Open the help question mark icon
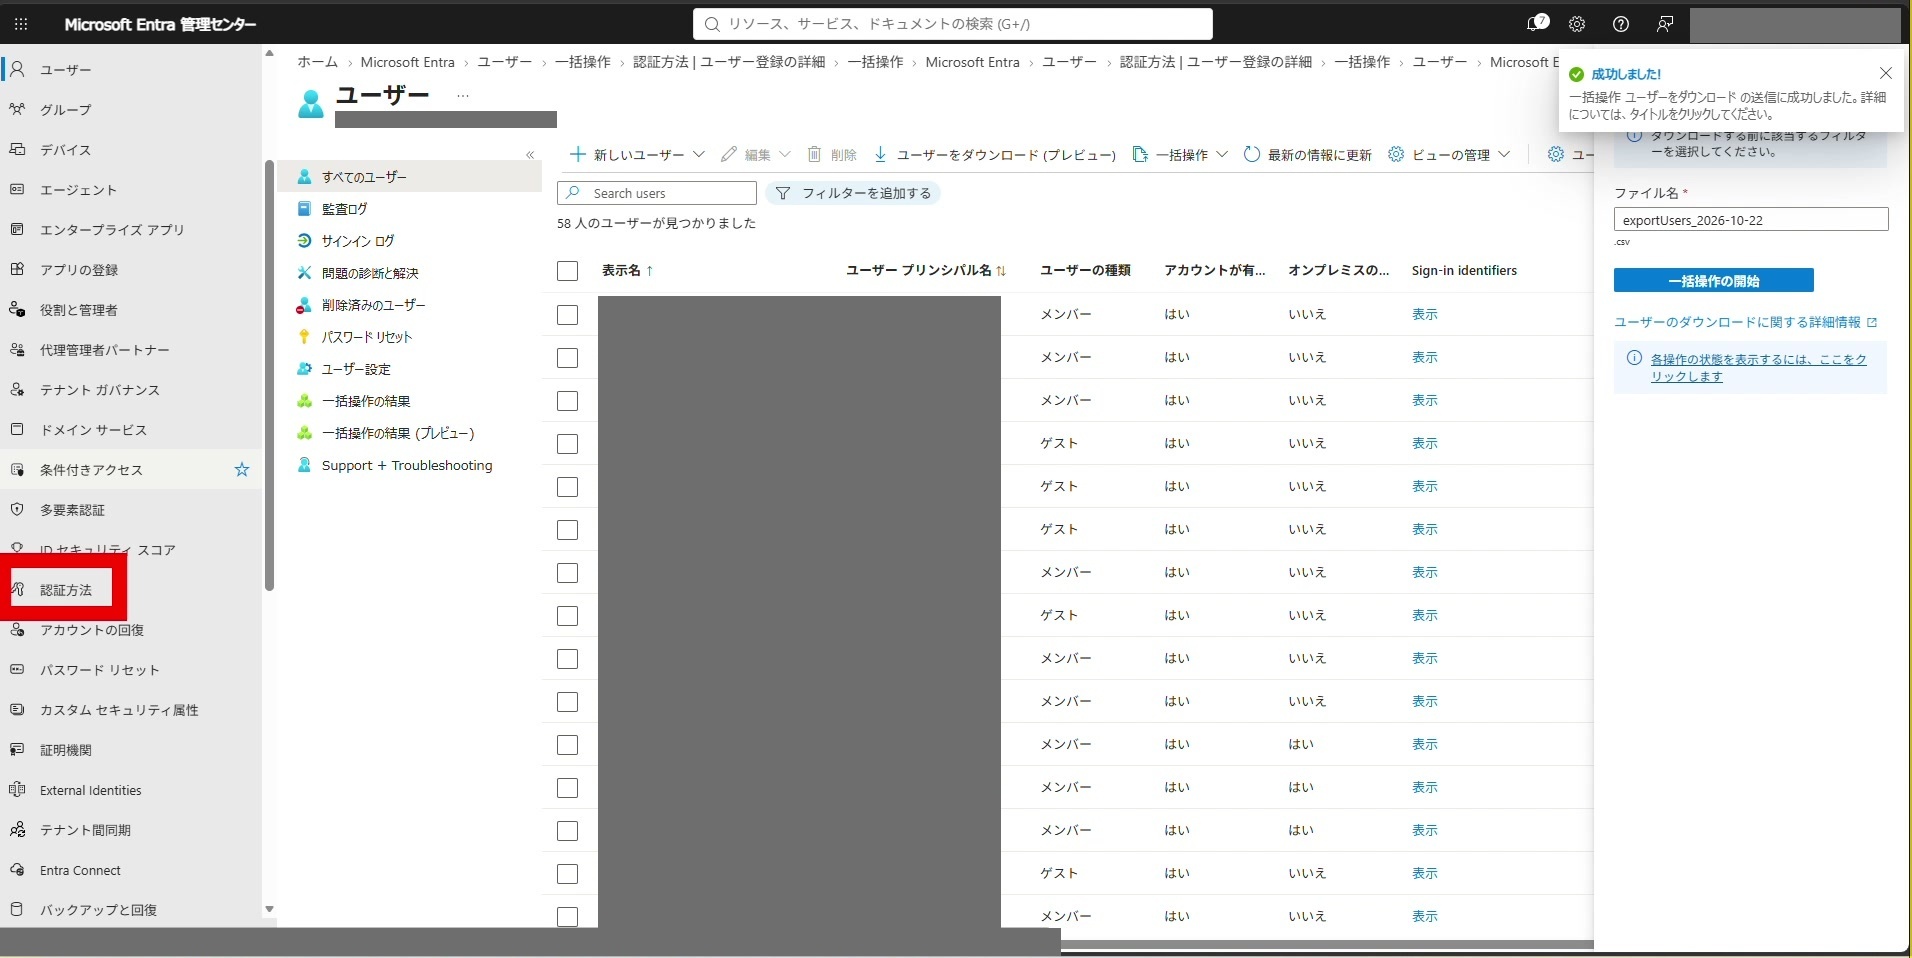This screenshot has height=958, width=1912. 1621,24
